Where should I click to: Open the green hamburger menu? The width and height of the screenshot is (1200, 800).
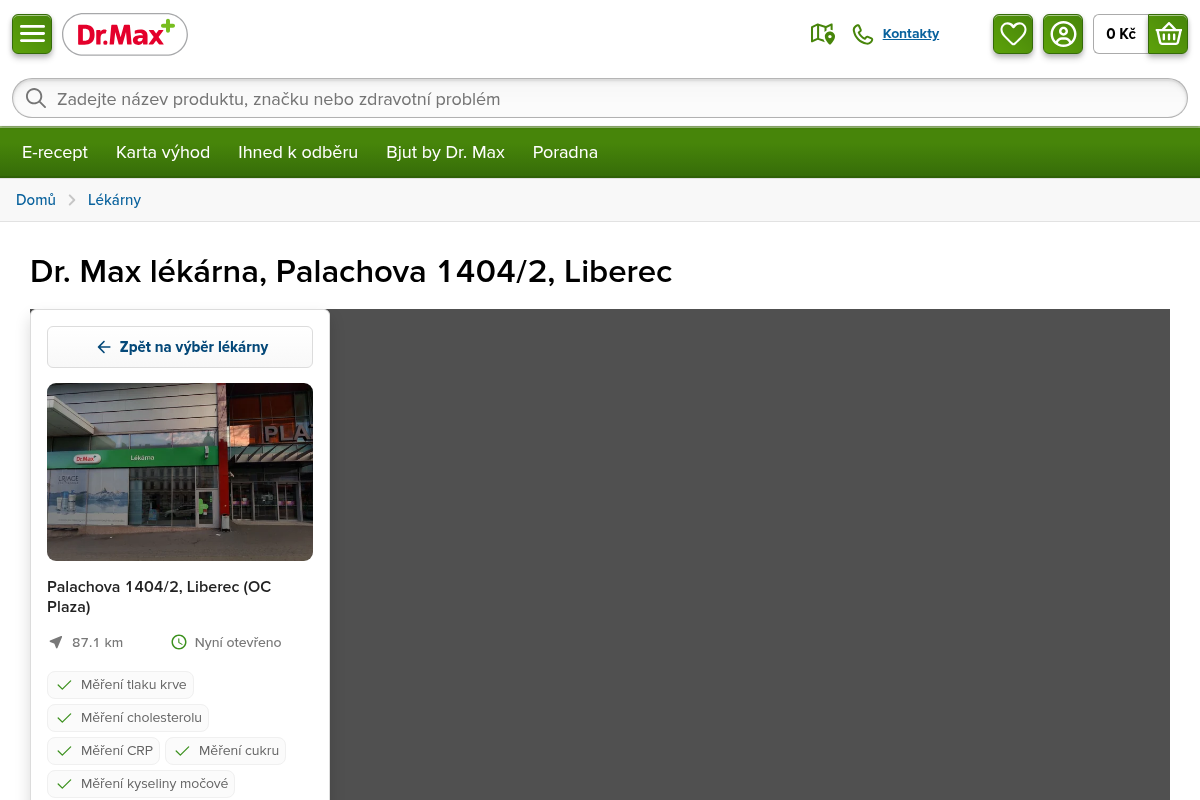pos(32,34)
